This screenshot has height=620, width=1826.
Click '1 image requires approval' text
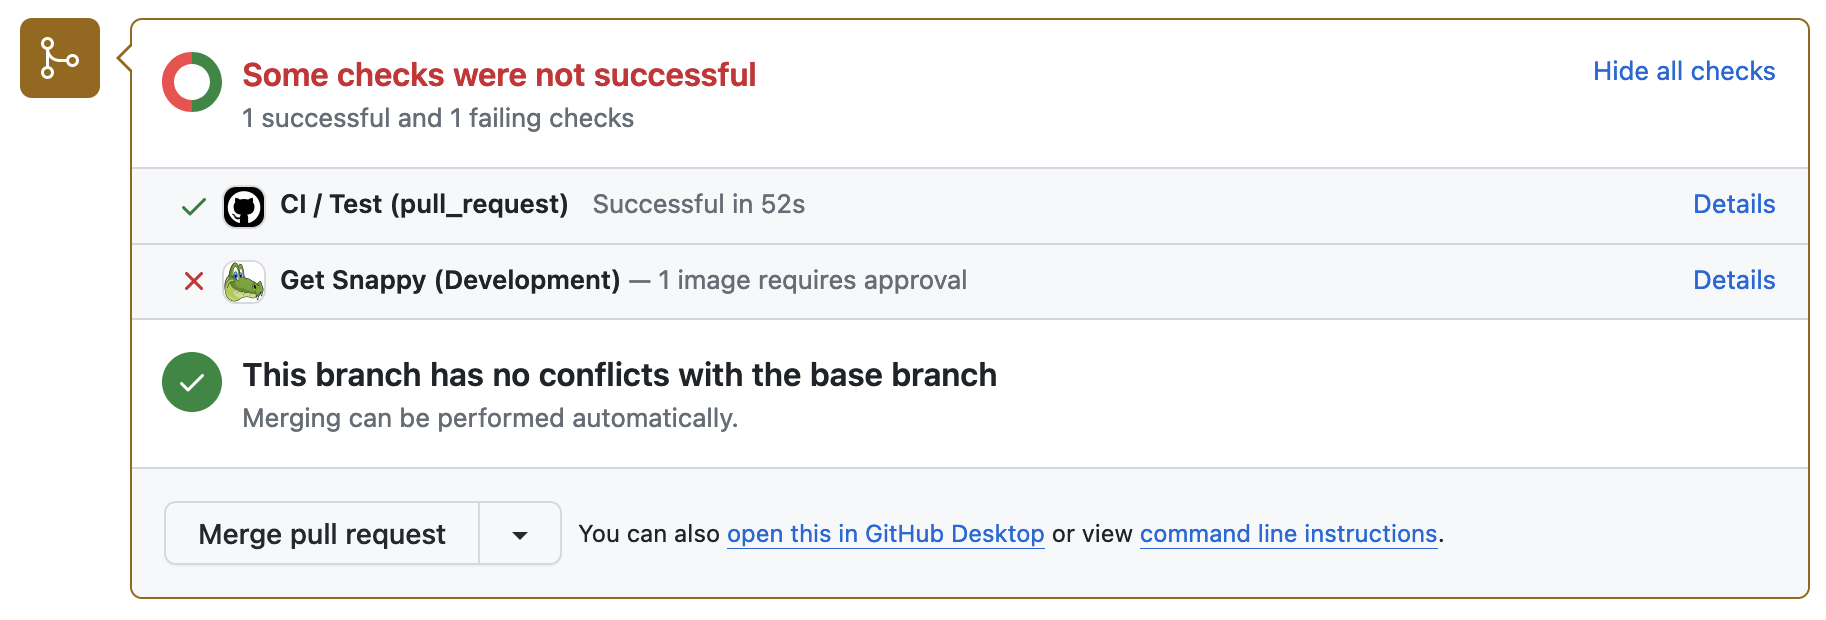(x=812, y=280)
